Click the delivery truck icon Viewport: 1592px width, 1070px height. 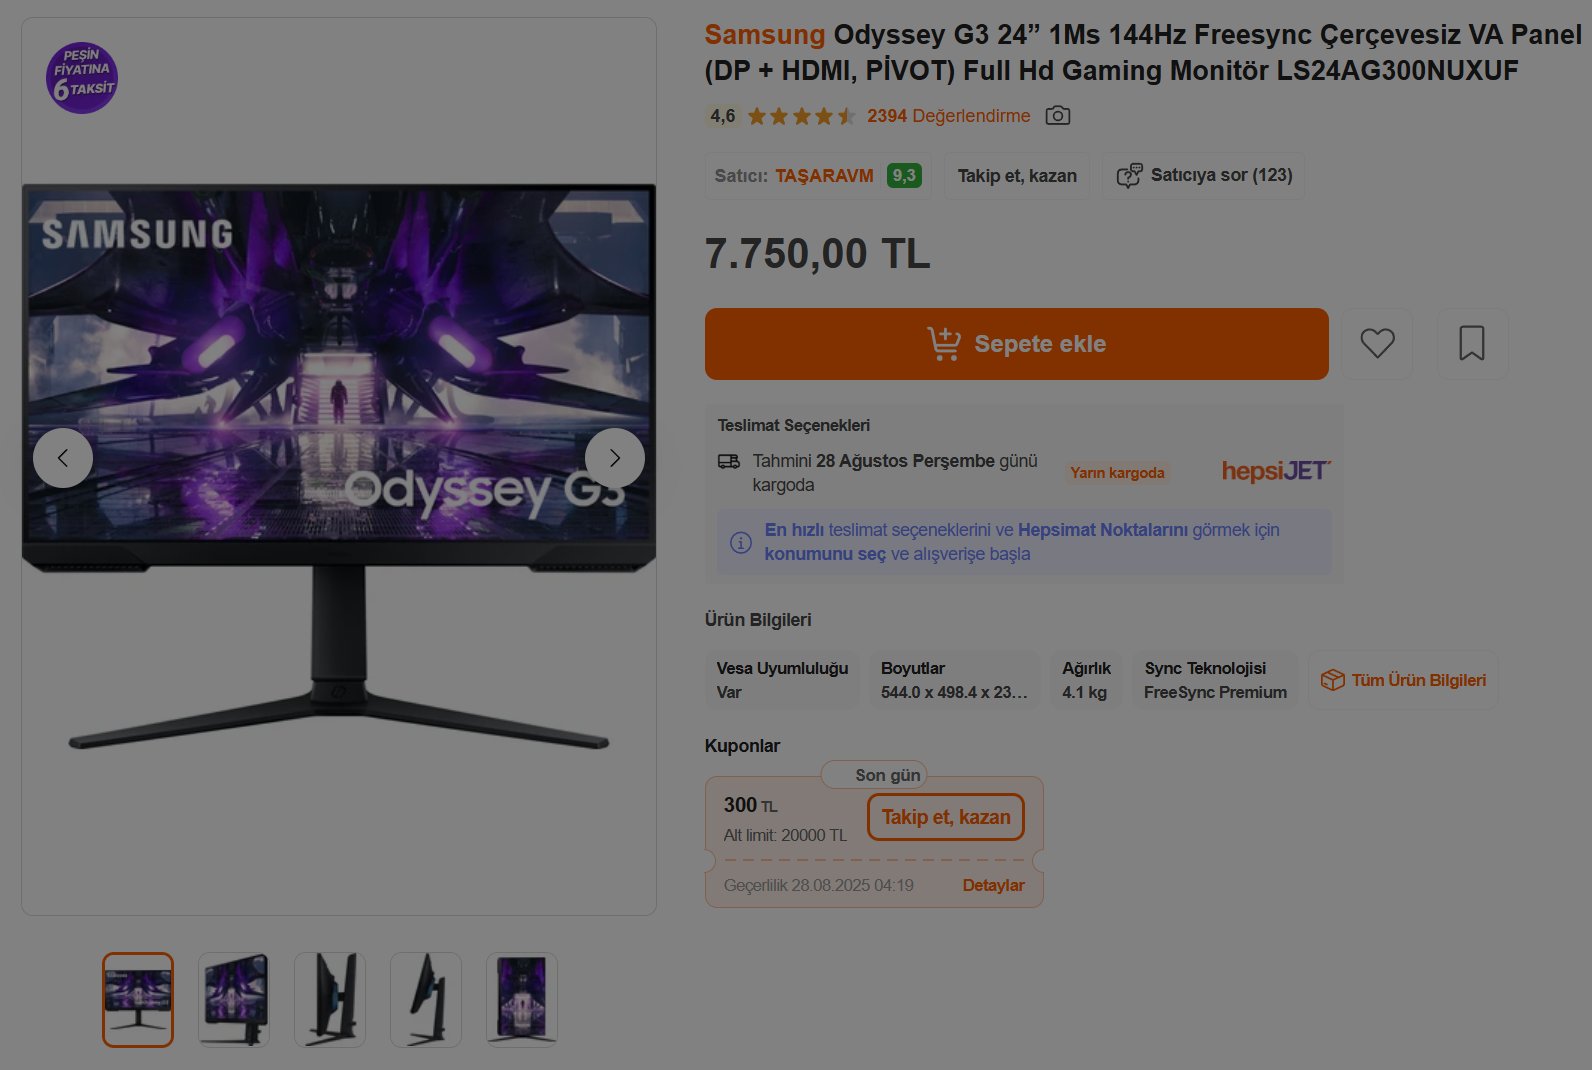point(729,462)
